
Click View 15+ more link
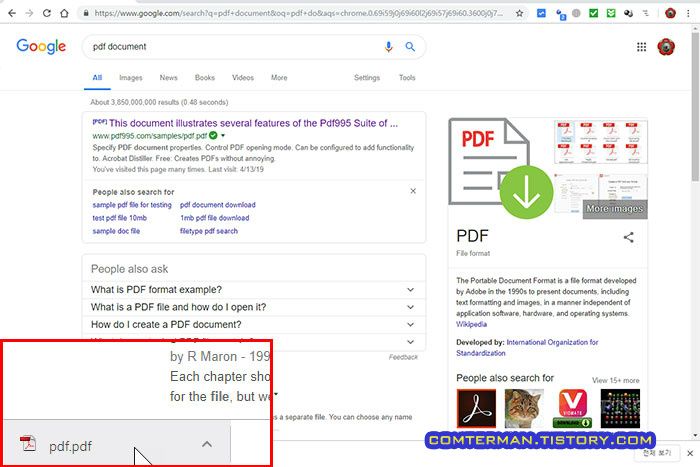[616, 380]
